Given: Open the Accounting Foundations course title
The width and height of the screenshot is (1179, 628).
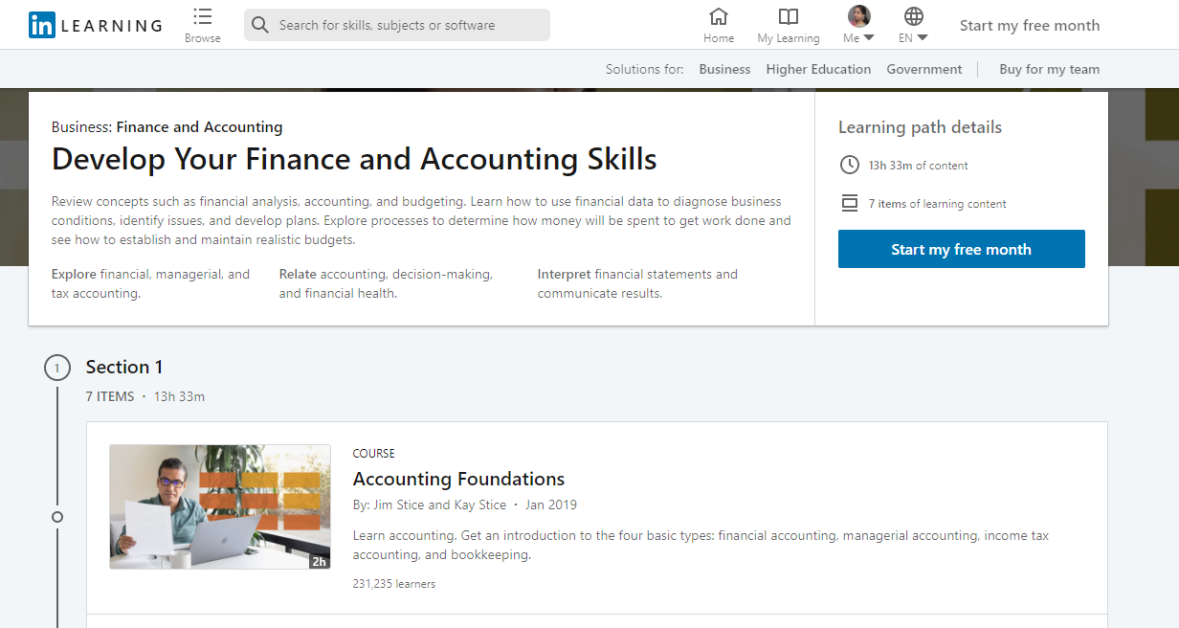Looking at the screenshot, I should click(458, 479).
